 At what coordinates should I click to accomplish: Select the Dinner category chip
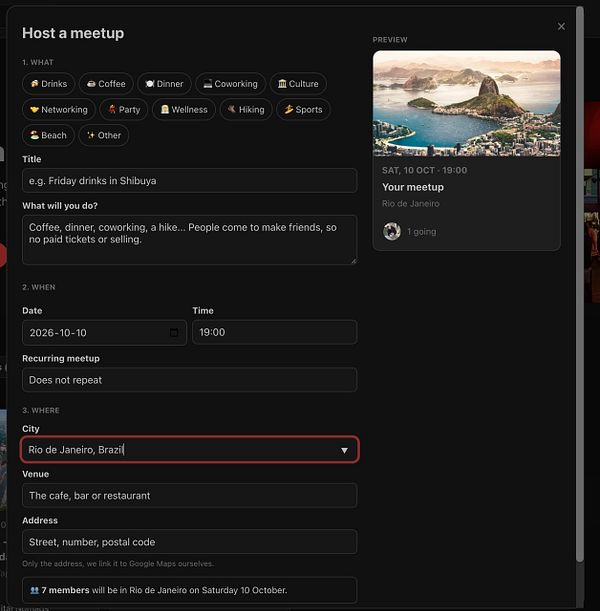coord(164,84)
